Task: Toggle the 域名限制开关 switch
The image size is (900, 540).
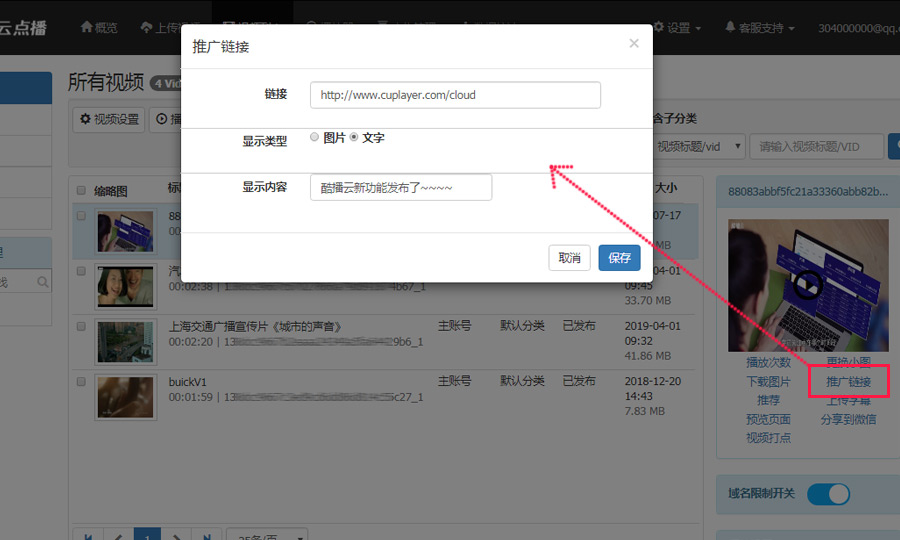Action: [827, 494]
